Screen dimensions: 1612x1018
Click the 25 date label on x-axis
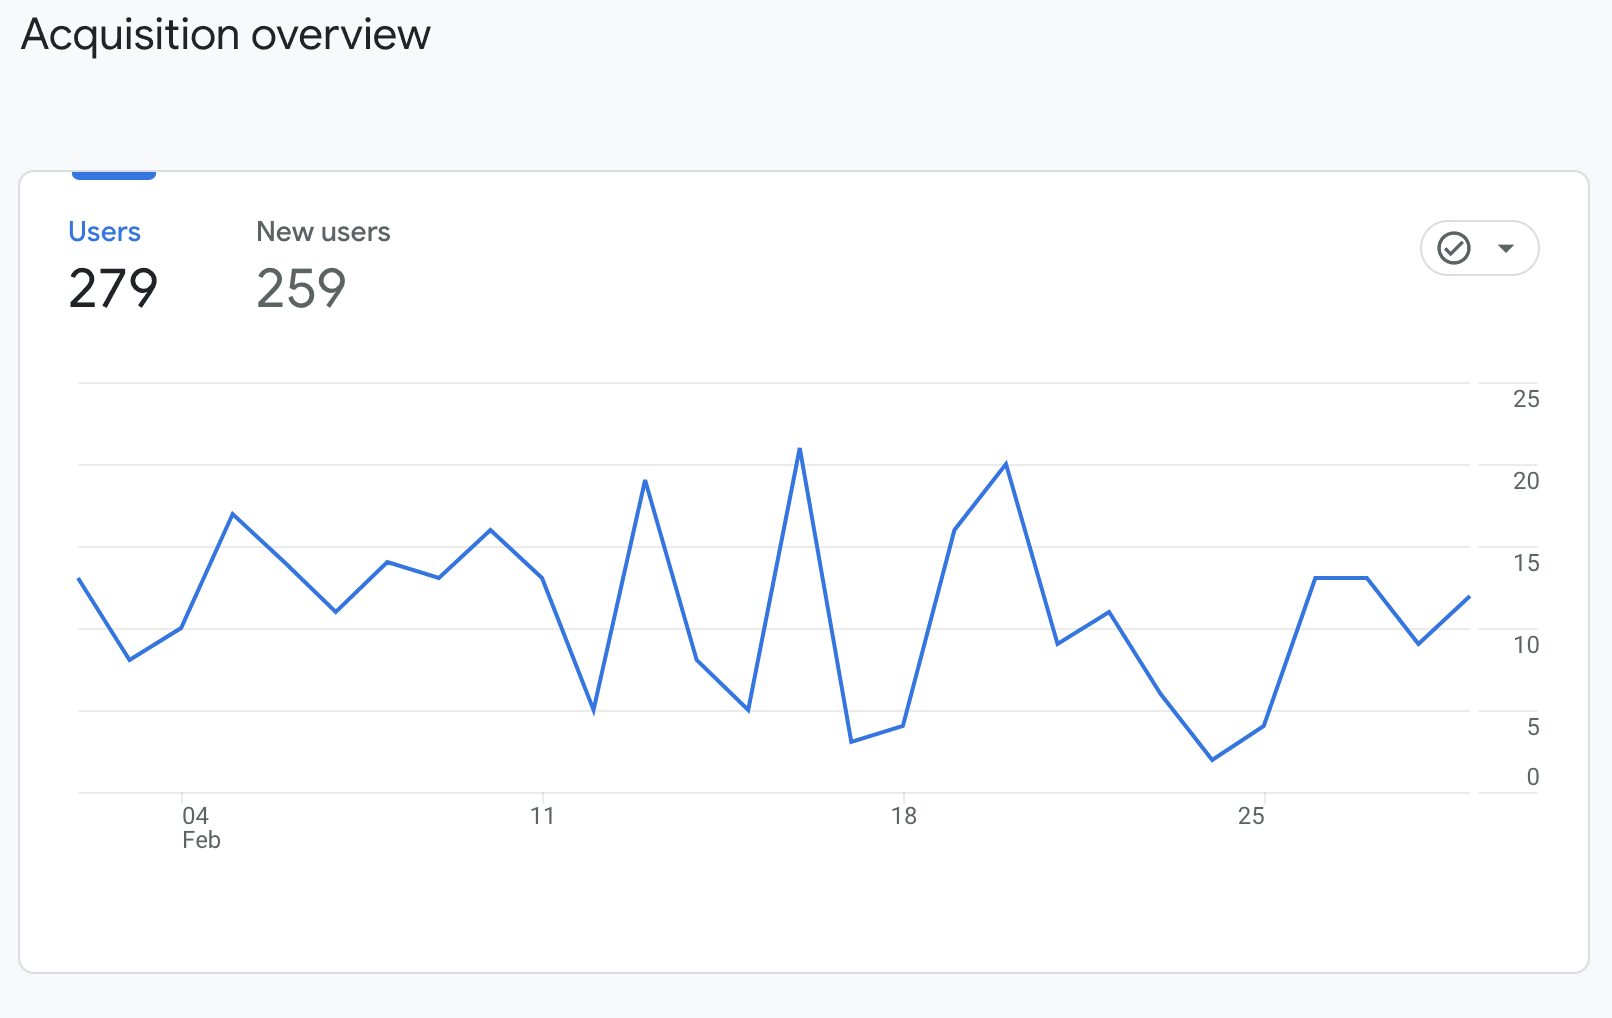(x=1251, y=816)
